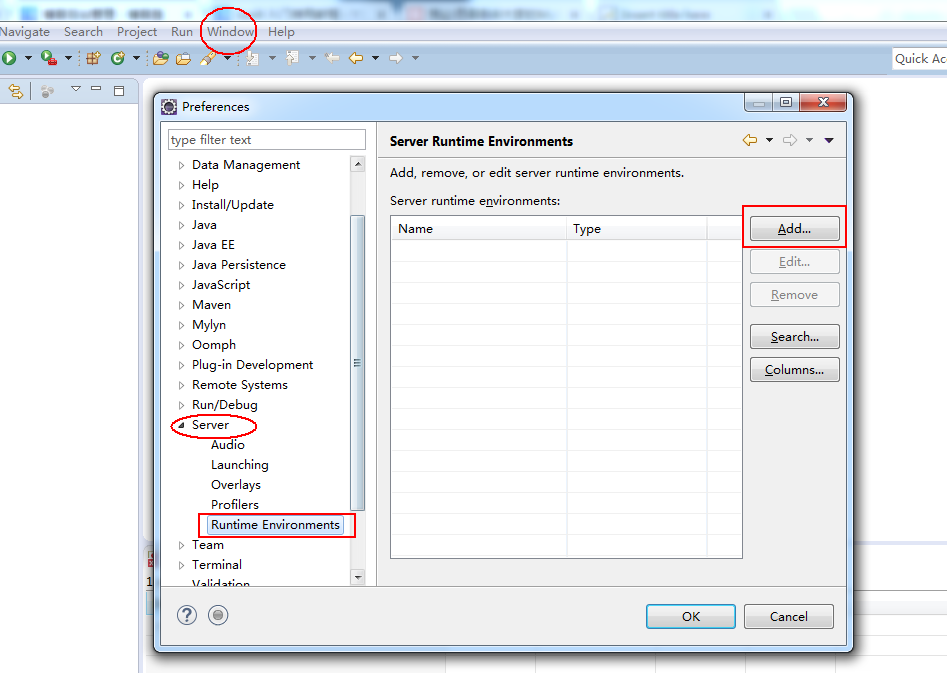Click the New Java Class icon
Image resolution: width=947 pixels, height=673 pixels.
pos(118,58)
